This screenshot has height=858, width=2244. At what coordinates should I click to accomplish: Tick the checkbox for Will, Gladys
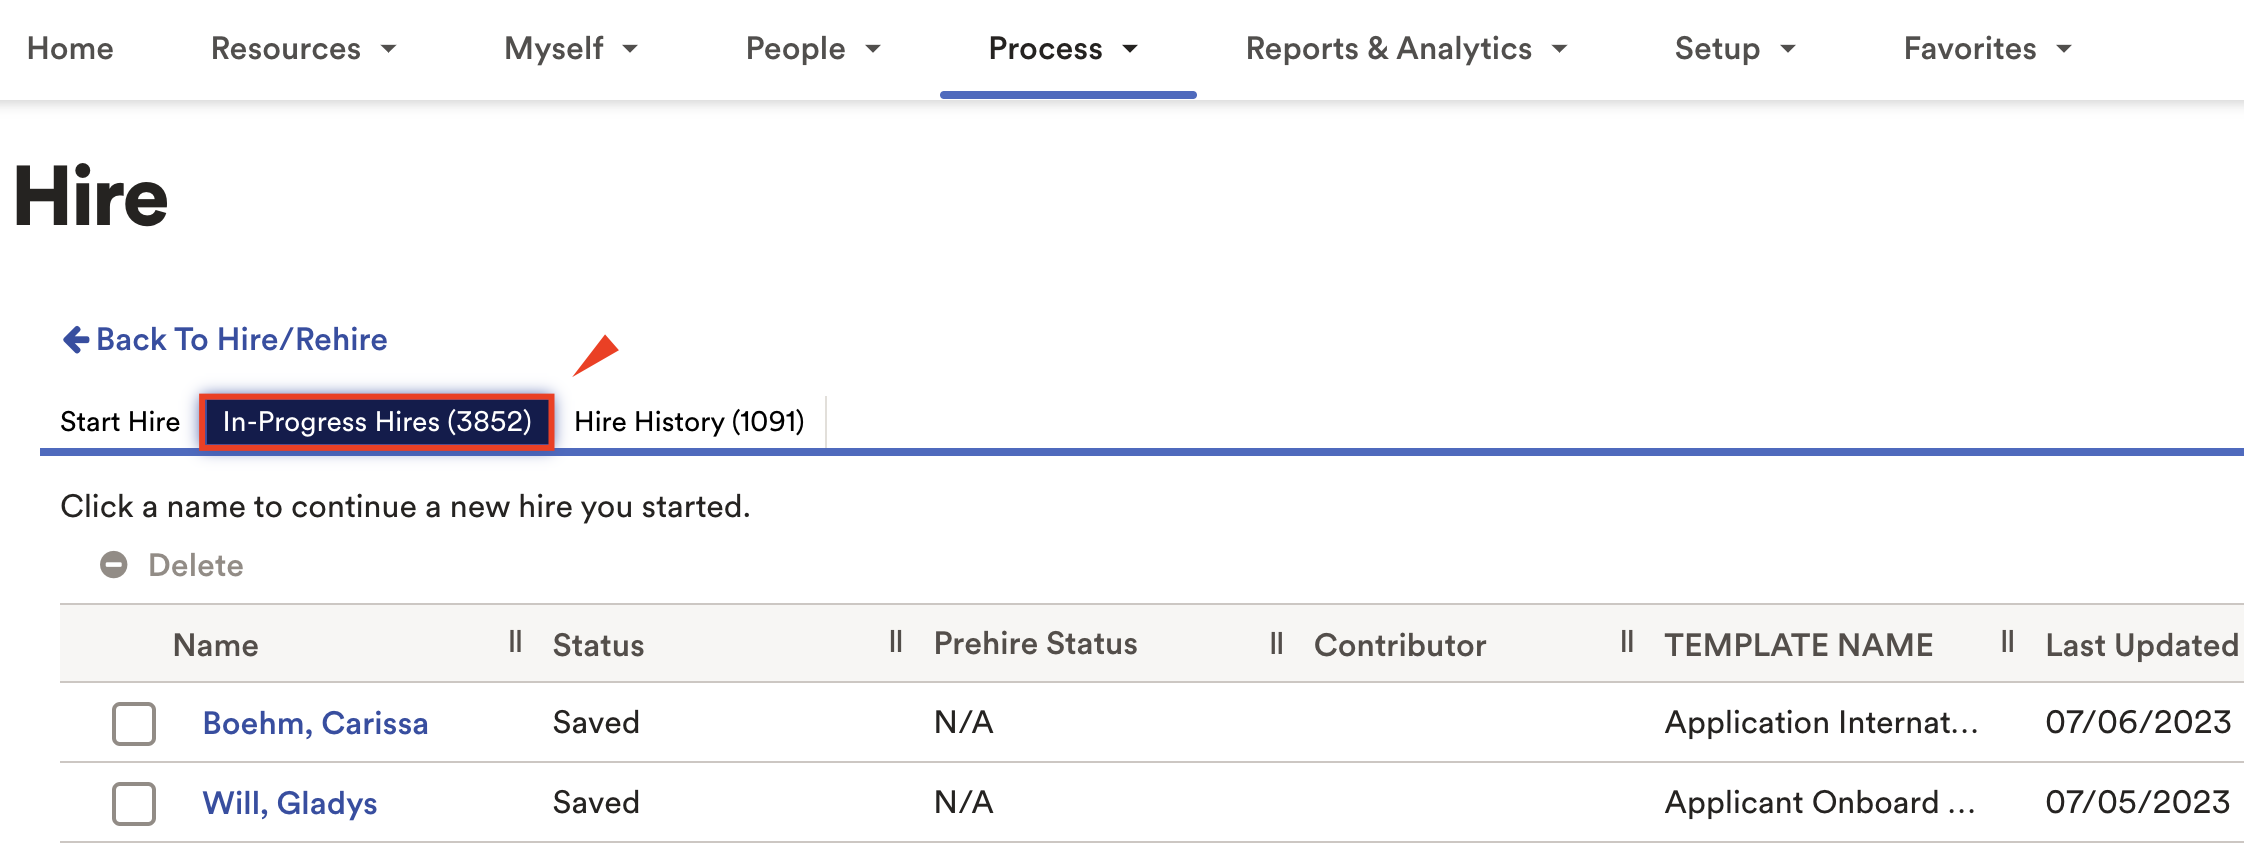pos(134,803)
